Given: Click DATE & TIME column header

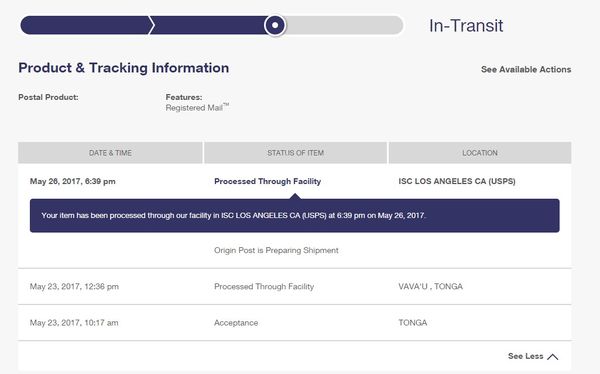Looking at the screenshot, I should pos(110,153).
